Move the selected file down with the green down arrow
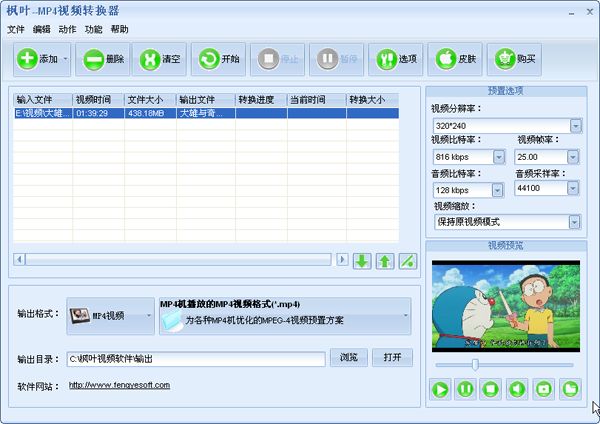 pyautogui.click(x=362, y=261)
